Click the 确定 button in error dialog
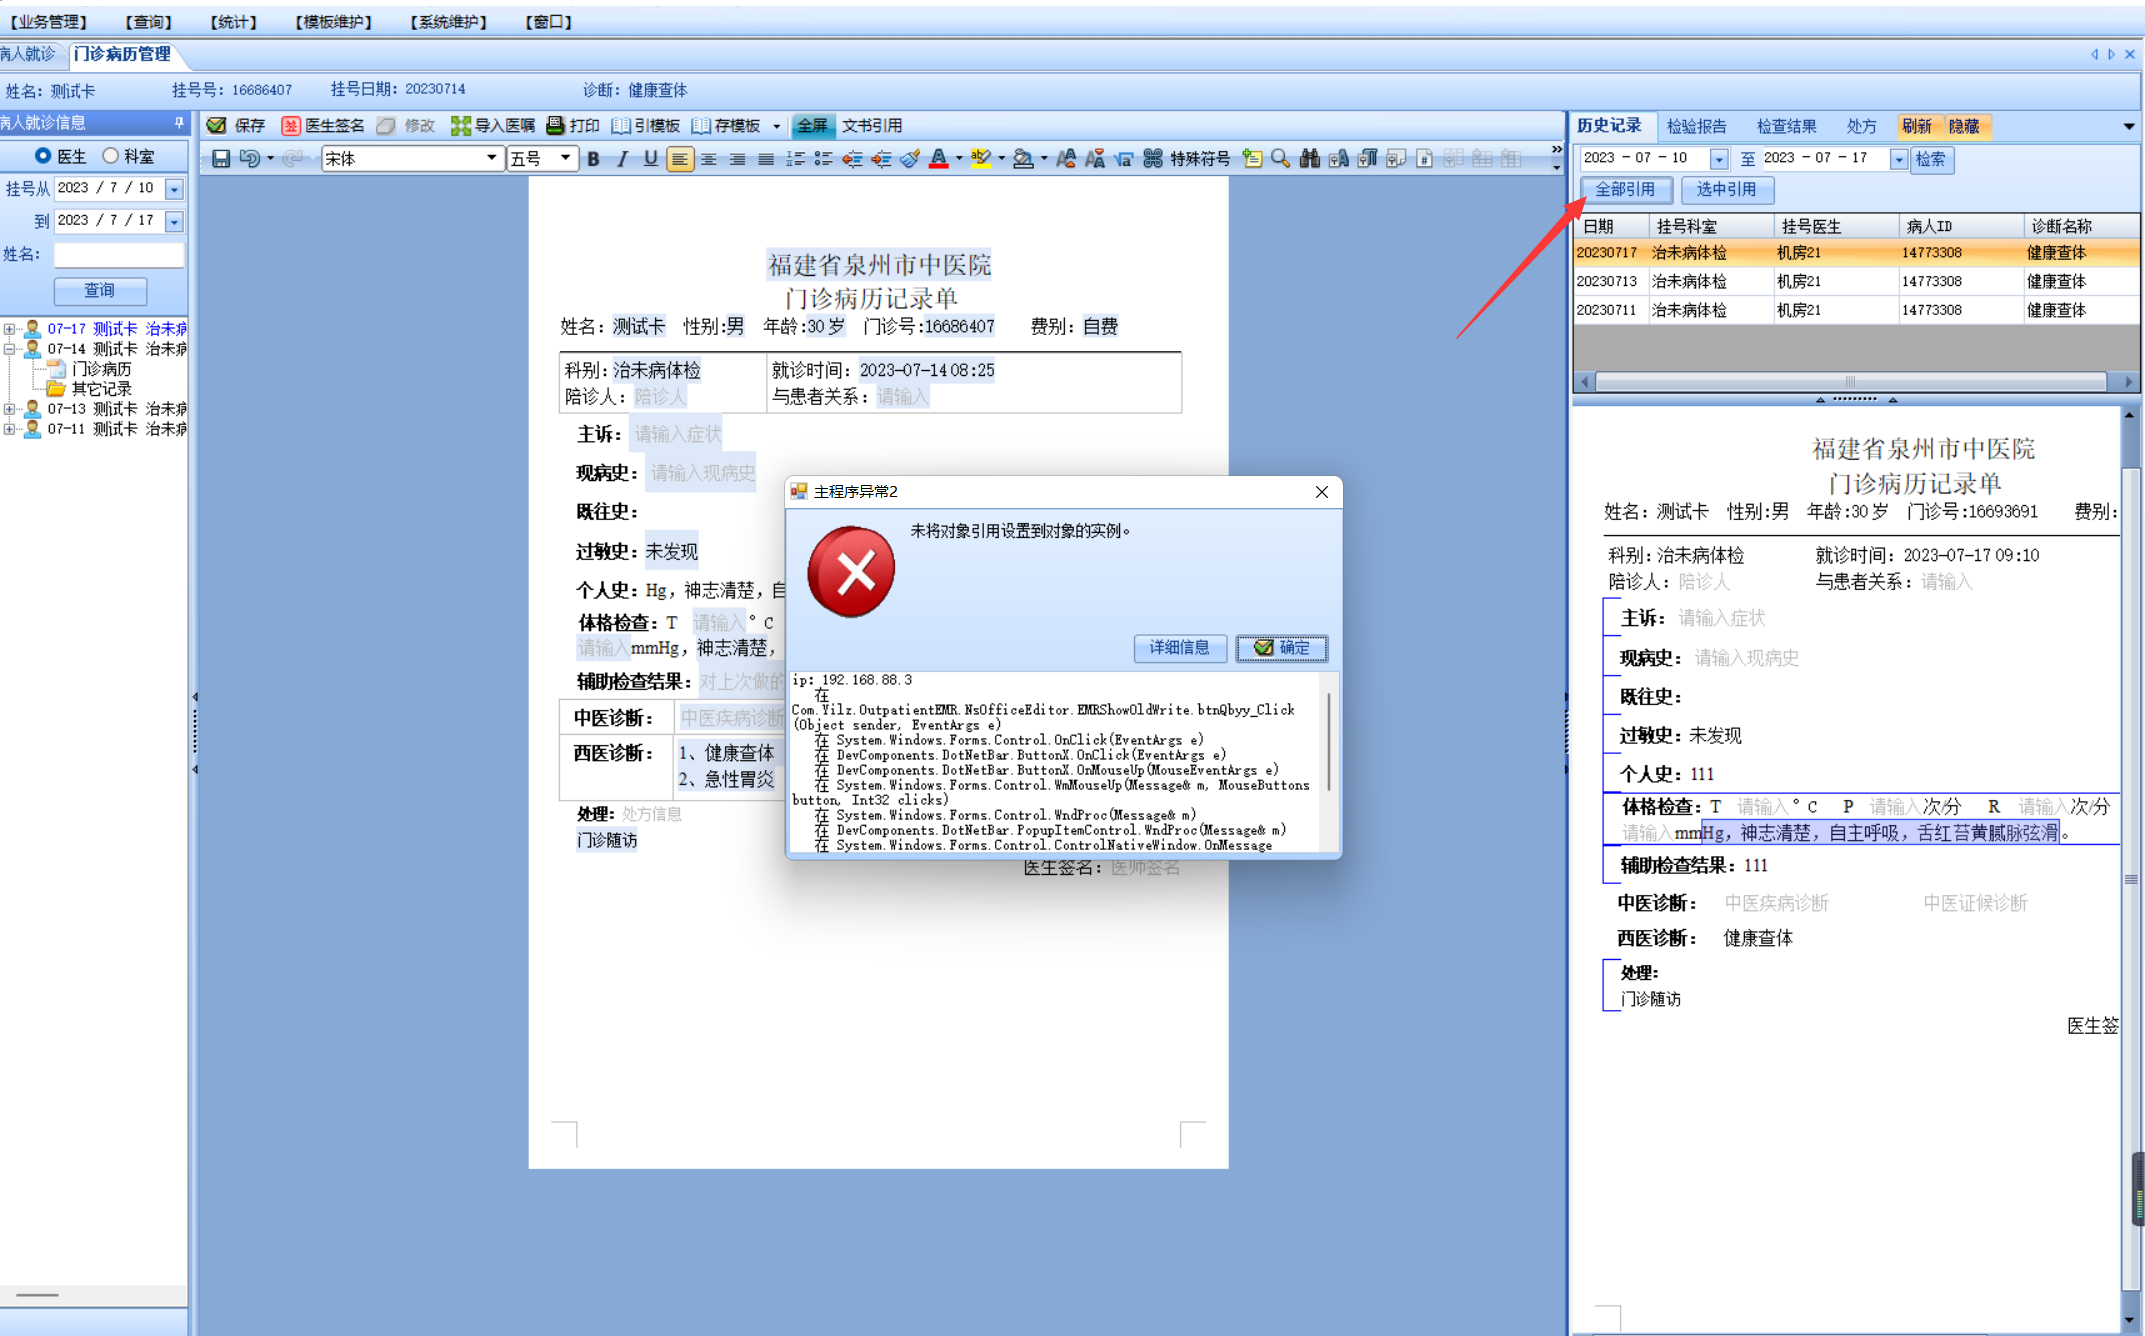The width and height of the screenshot is (2145, 1336). [x=1282, y=648]
